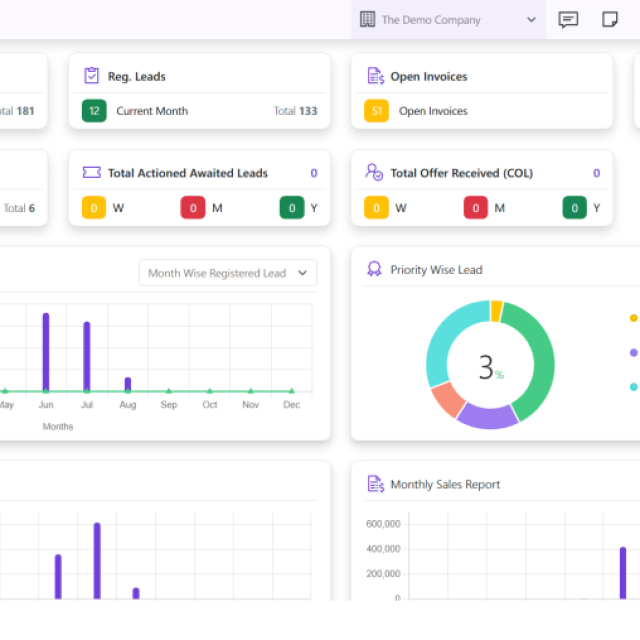Click the Priority Wise Lead title
The width and height of the screenshot is (640, 640).
pos(436,270)
